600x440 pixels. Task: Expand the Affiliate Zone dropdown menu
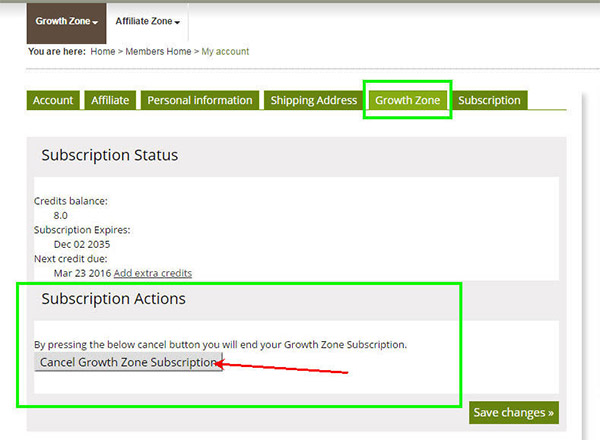148,21
